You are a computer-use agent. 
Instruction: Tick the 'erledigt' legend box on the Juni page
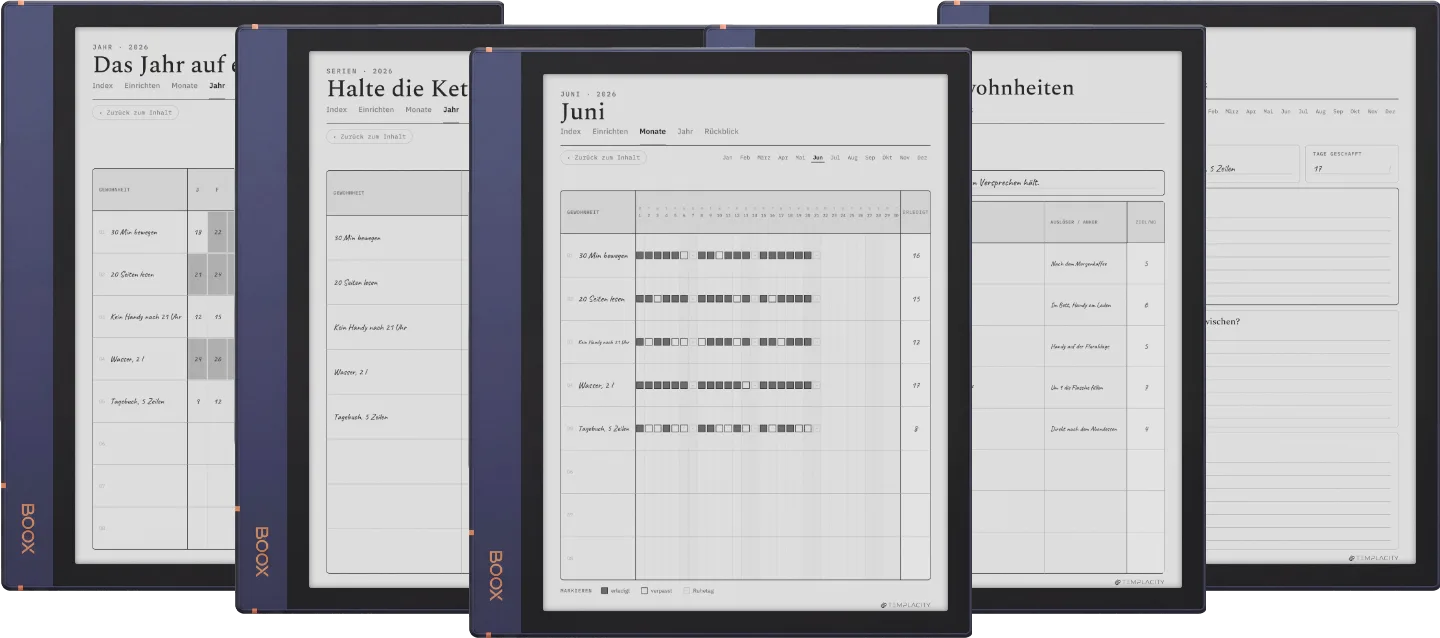click(x=605, y=591)
